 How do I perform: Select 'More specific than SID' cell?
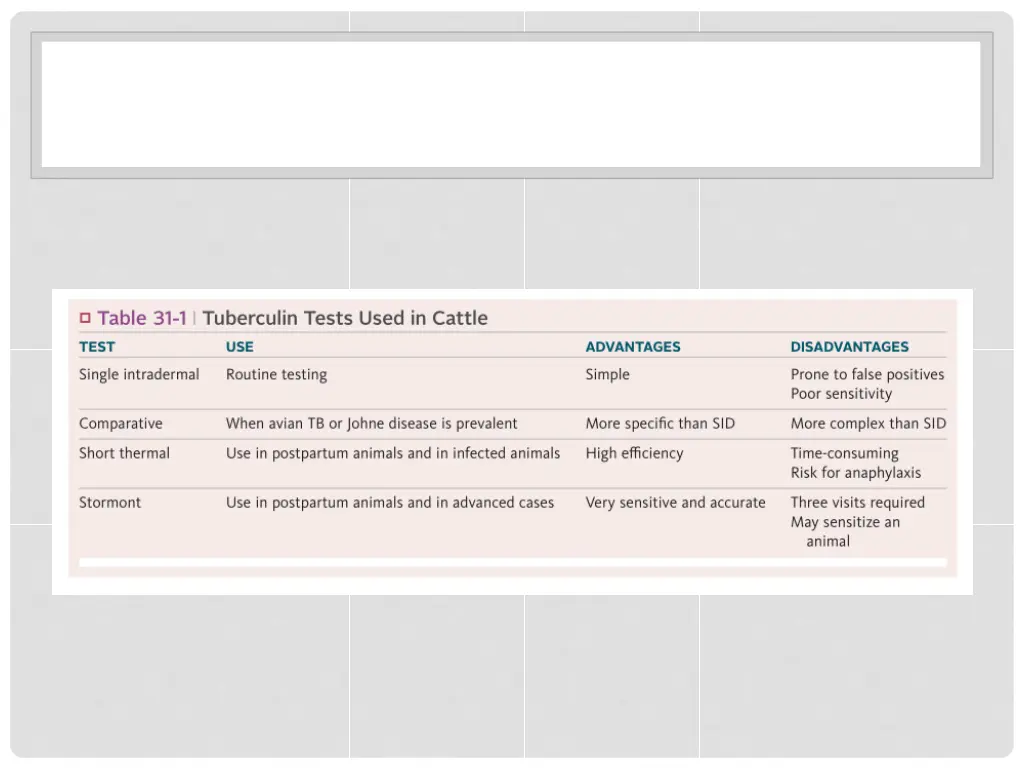660,424
